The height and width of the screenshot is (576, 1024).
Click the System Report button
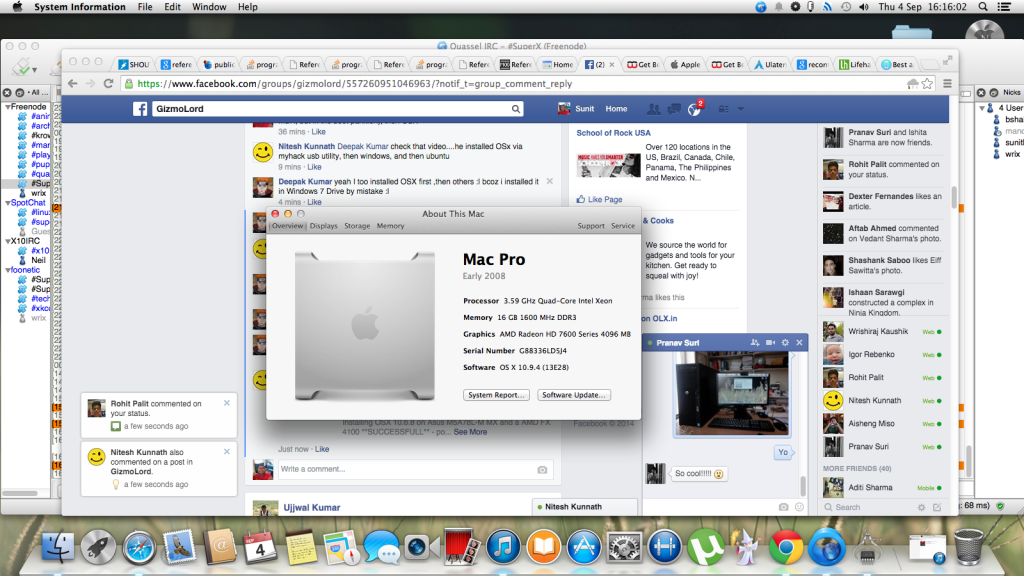[497, 395]
